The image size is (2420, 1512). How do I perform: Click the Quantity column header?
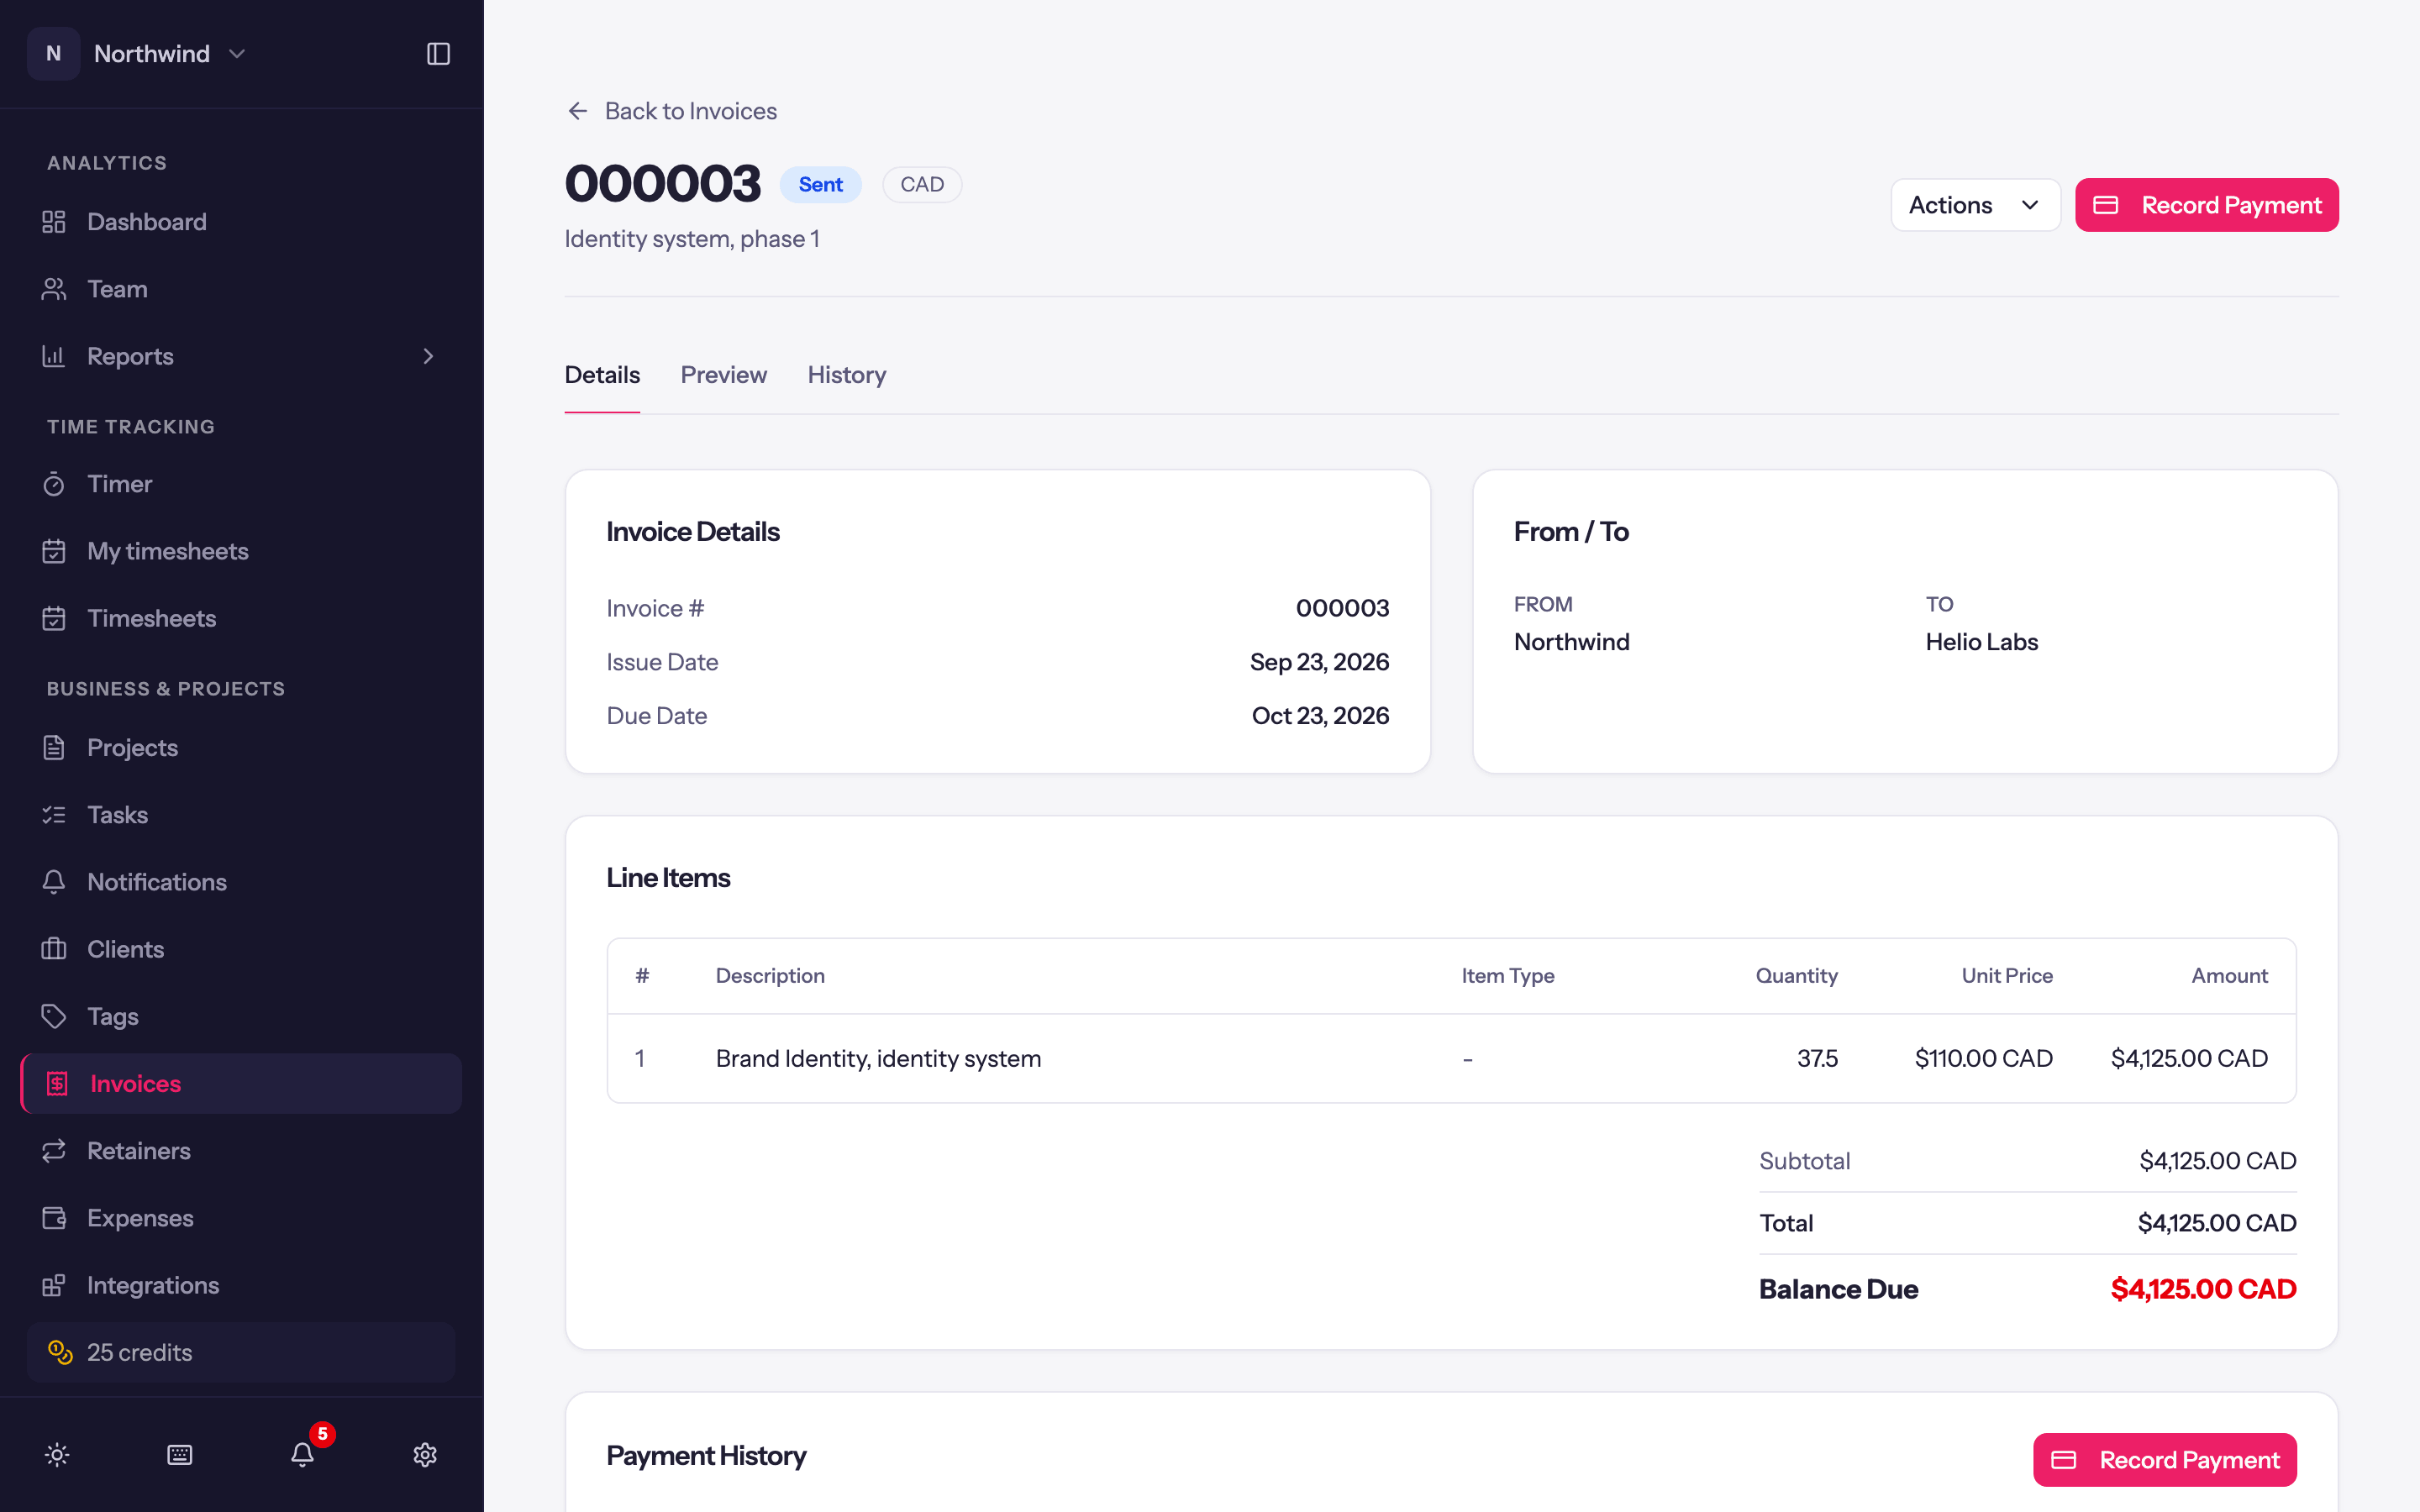pyautogui.click(x=1796, y=976)
